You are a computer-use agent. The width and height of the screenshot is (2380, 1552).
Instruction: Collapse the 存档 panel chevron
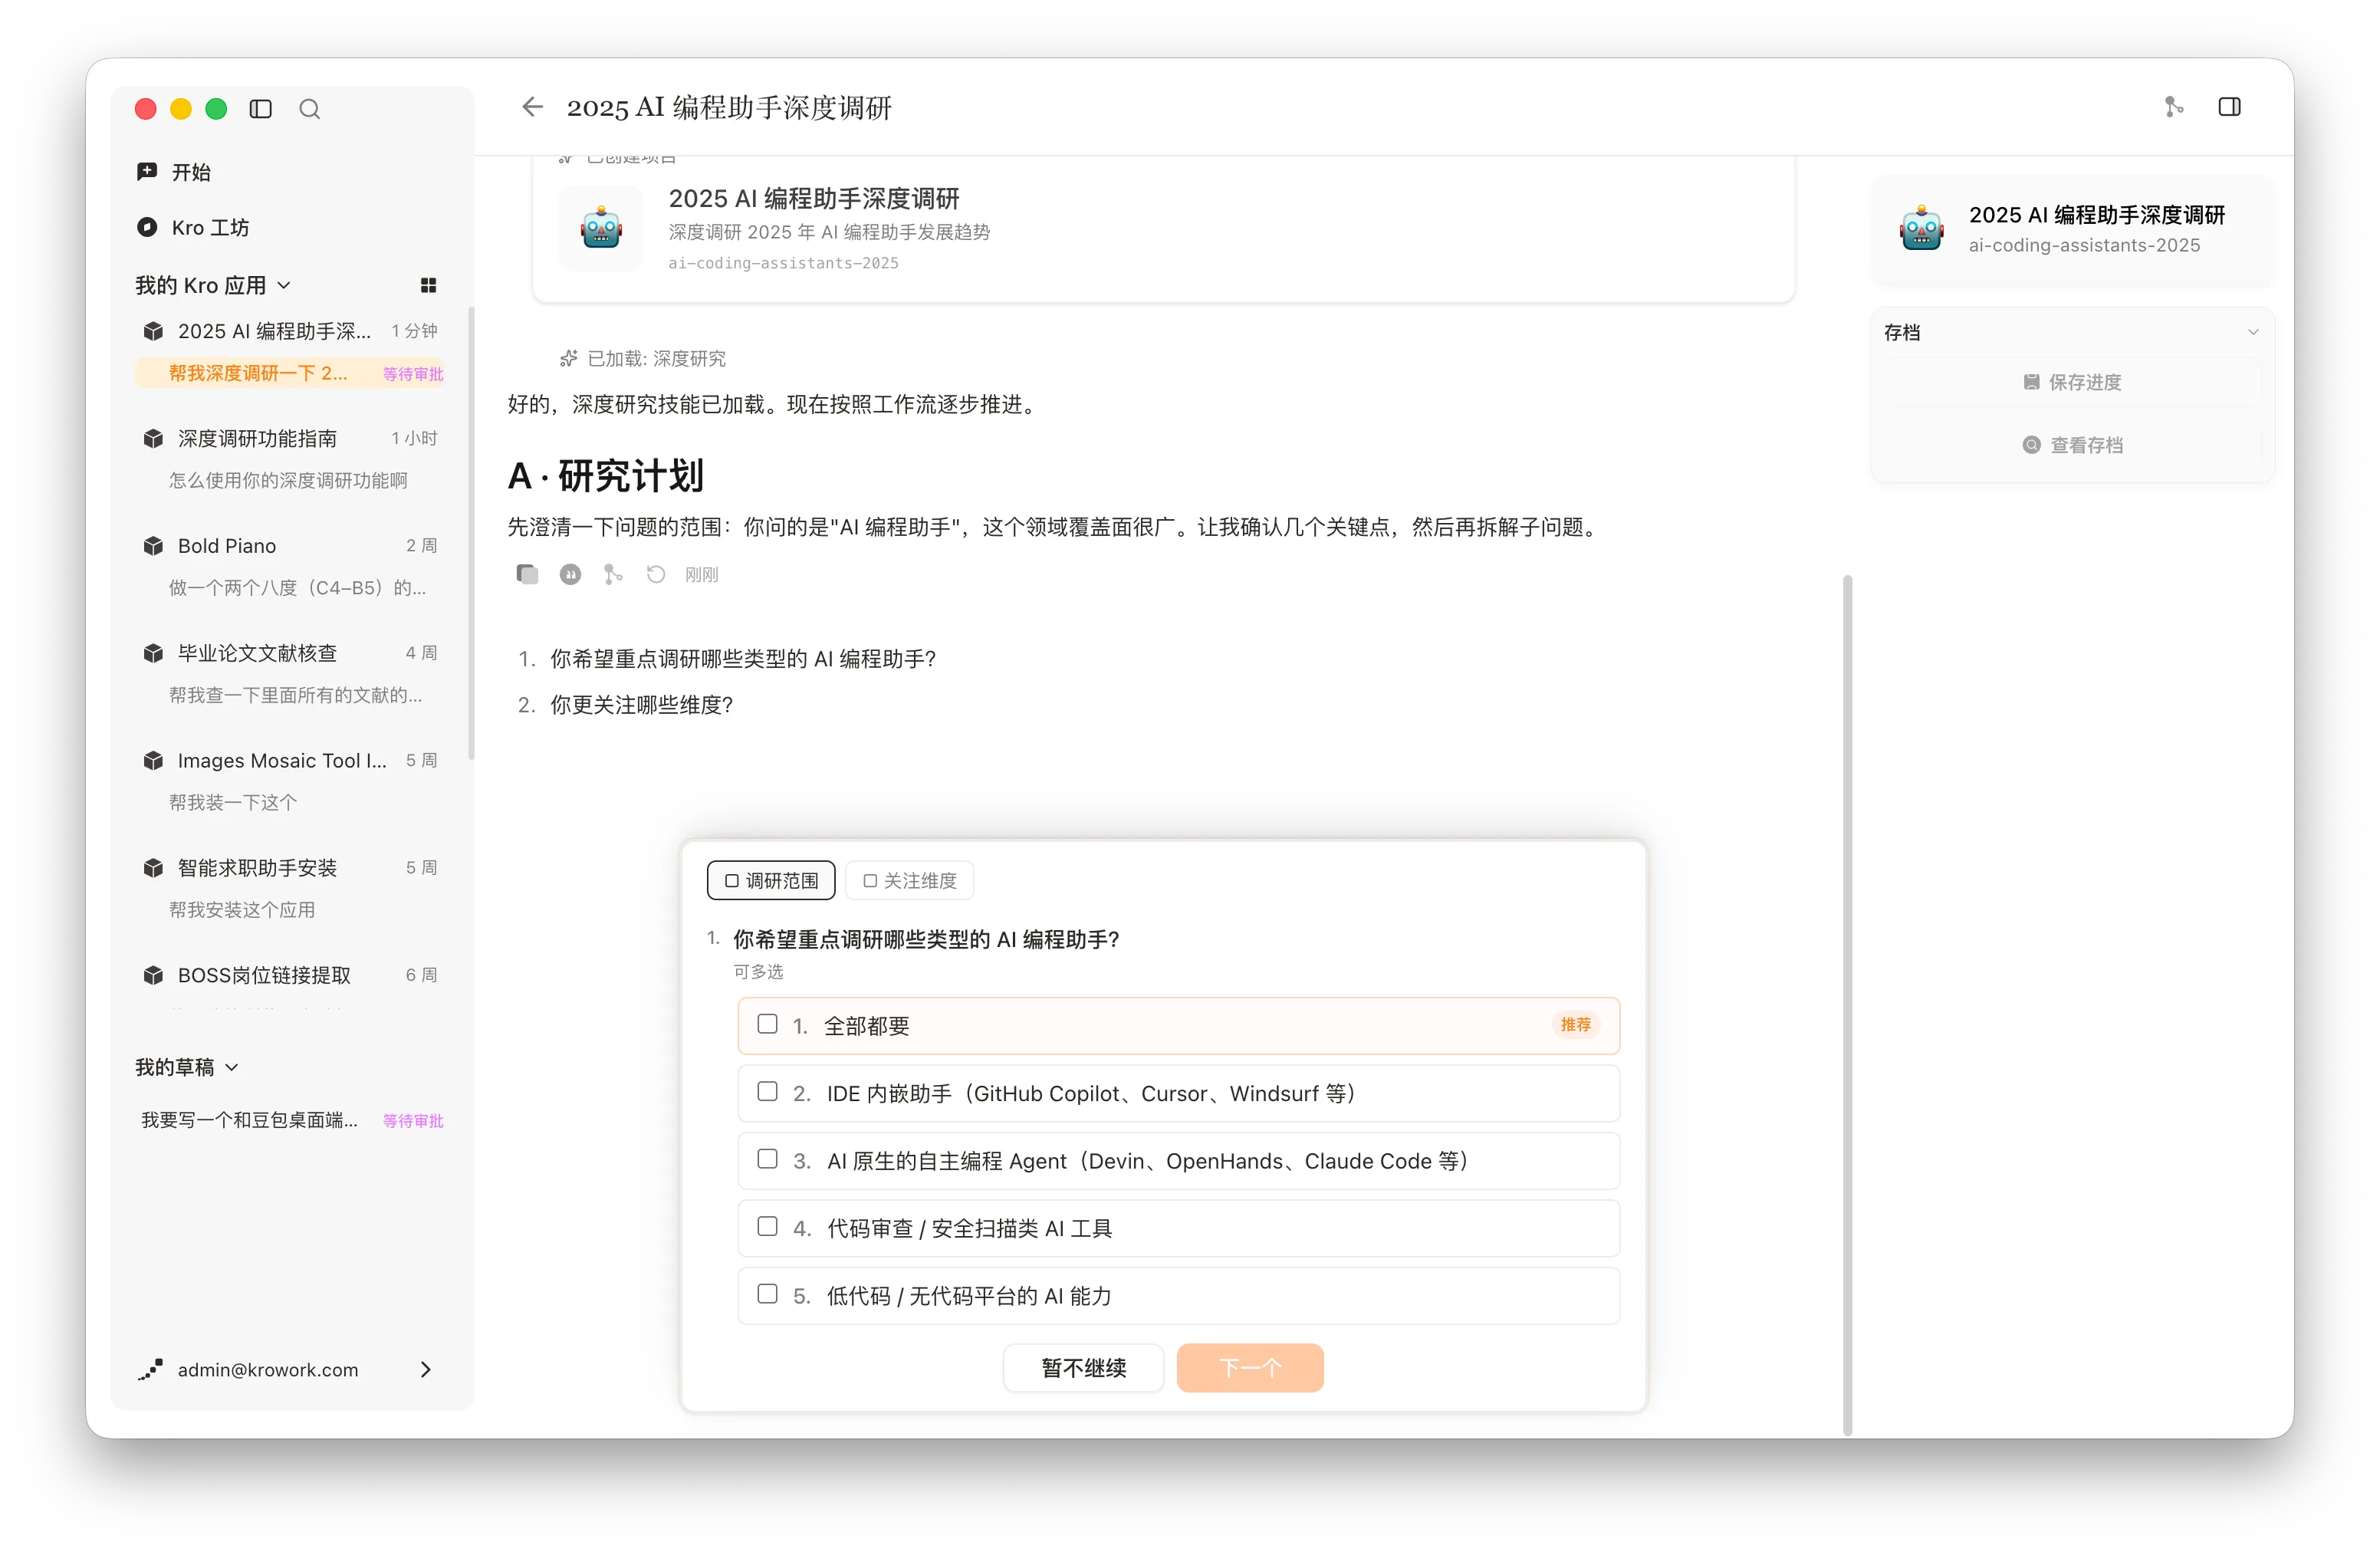pyautogui.click(x=2252, y=332)
